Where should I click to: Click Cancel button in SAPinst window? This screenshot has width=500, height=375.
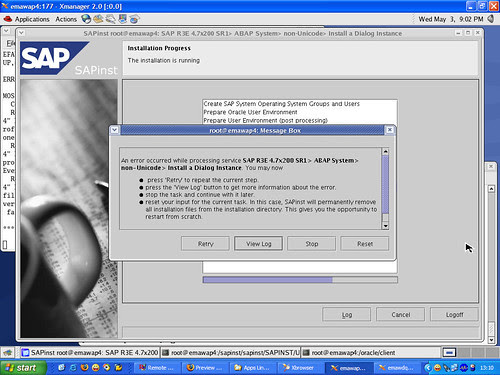(x=400, y=314)
